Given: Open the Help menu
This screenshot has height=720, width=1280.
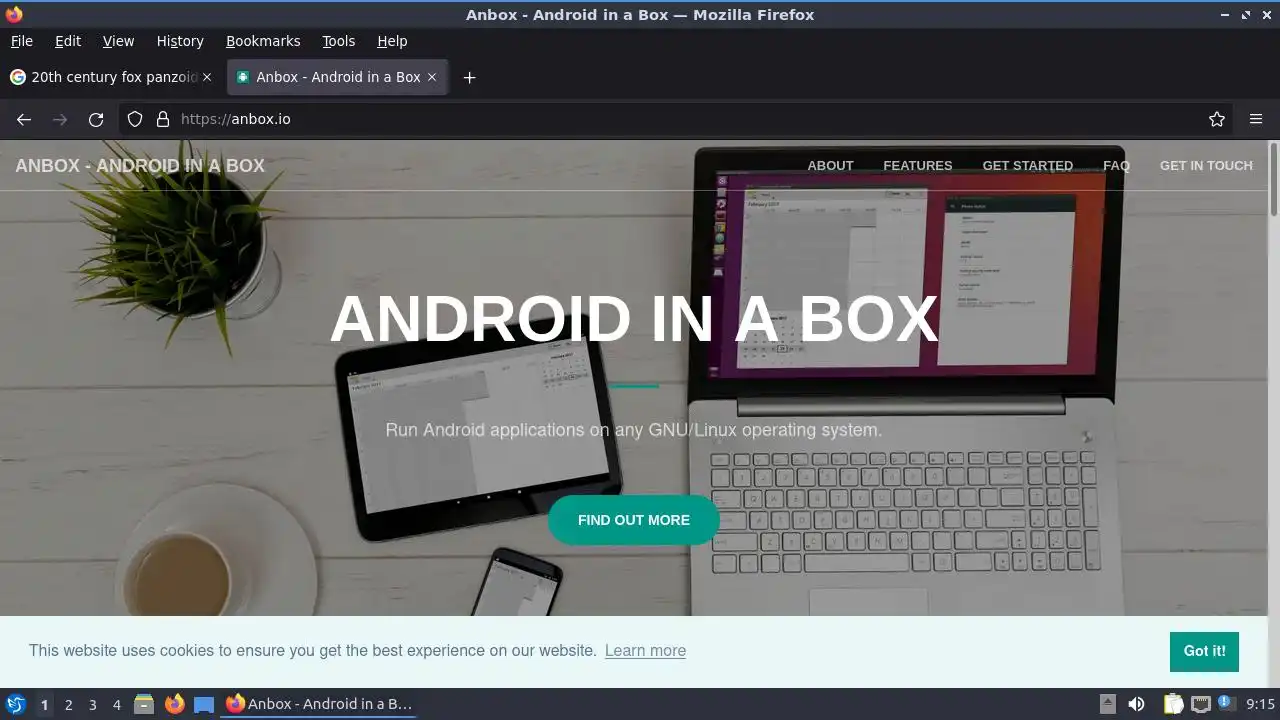Looking at the screenshot, I should pyautogui.click(x=392, y=41).
